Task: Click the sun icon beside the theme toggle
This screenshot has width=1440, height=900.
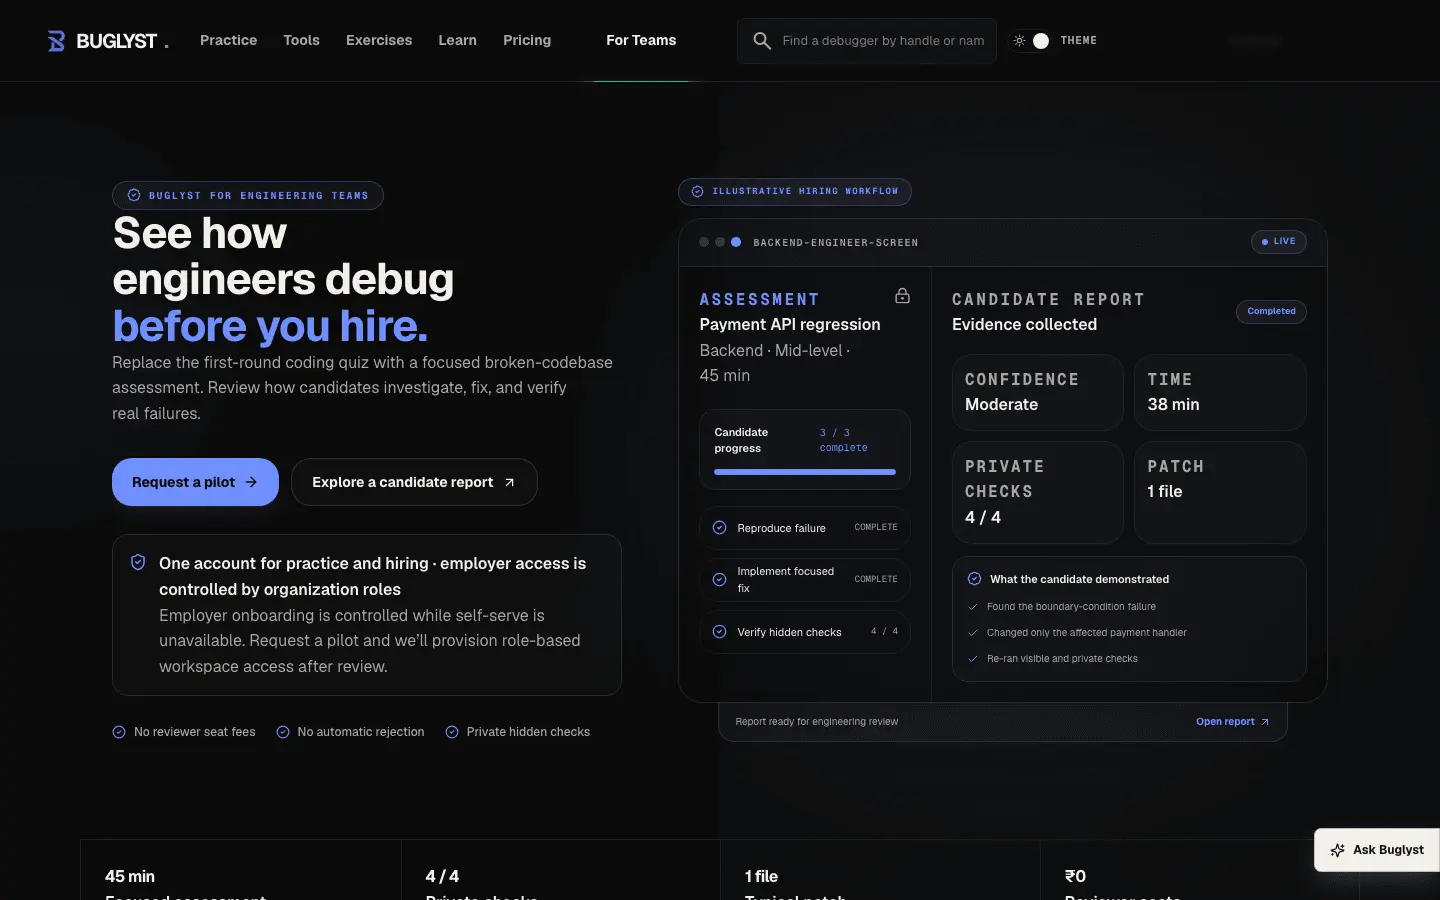Action: [x=1019, y=41]
